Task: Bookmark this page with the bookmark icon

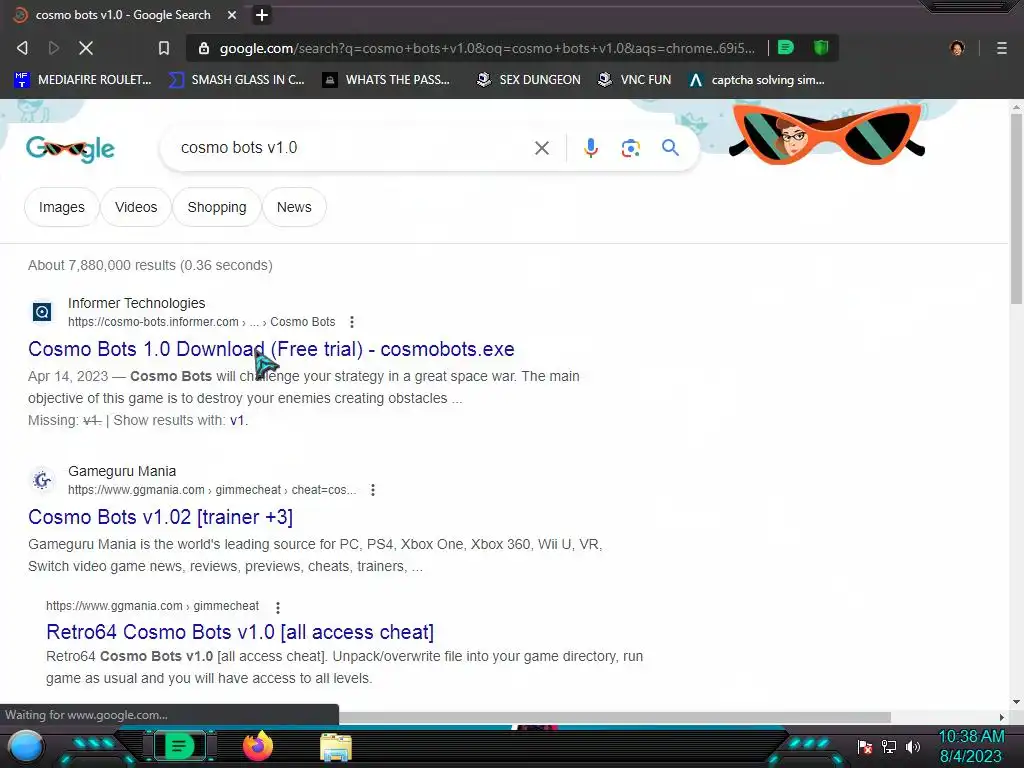Action: coord(164,48)
